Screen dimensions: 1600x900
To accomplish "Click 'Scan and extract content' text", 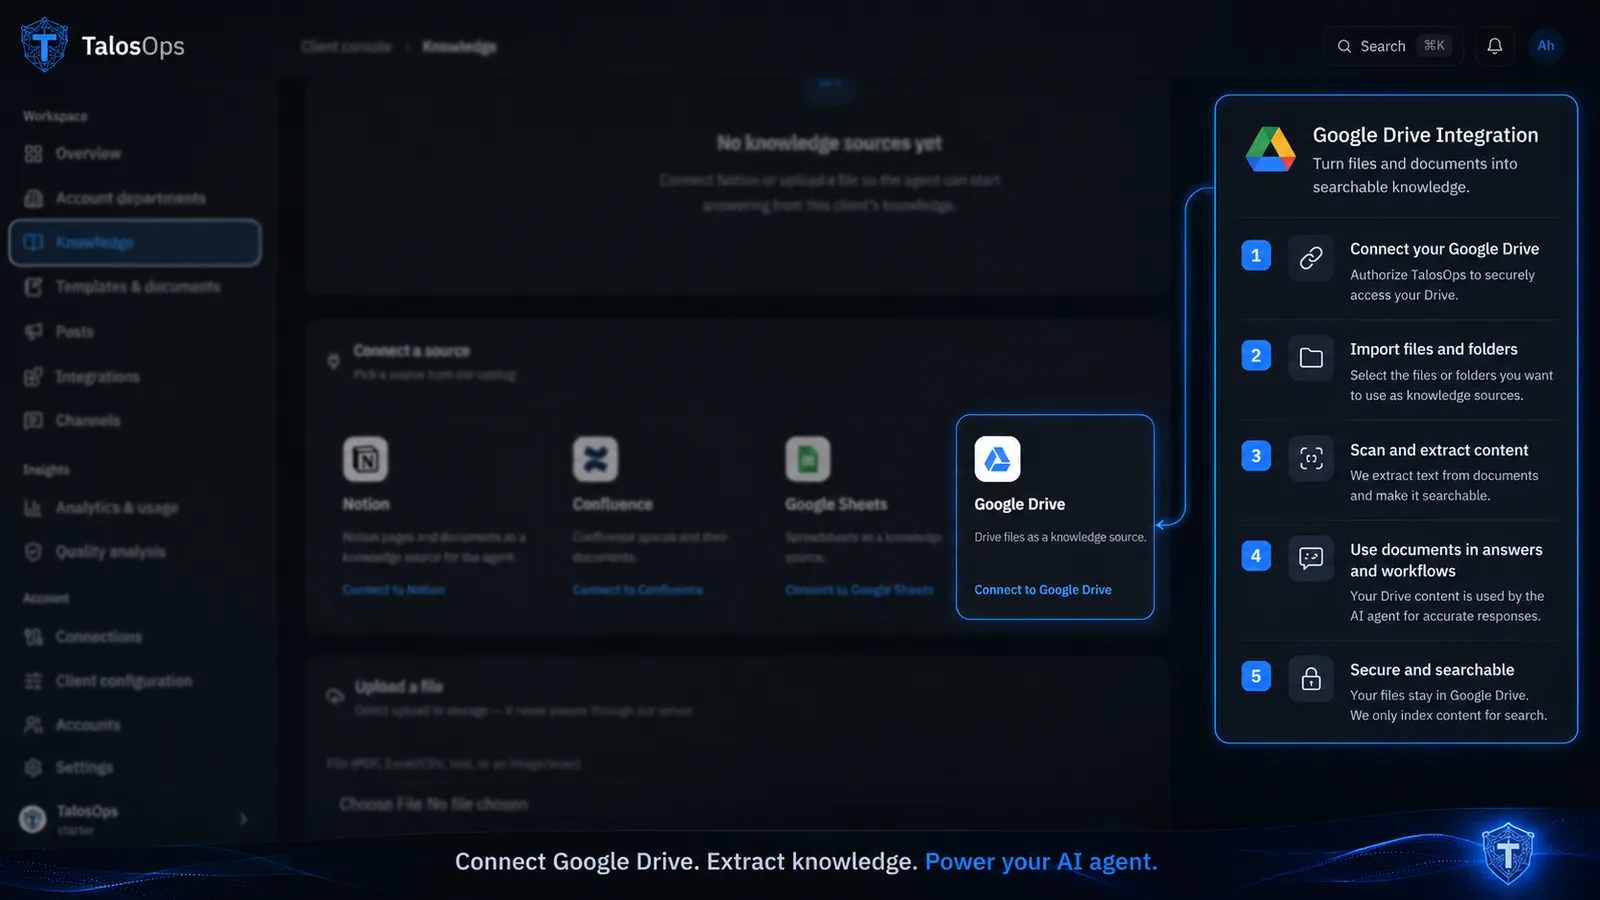I will pos(1439,450).
